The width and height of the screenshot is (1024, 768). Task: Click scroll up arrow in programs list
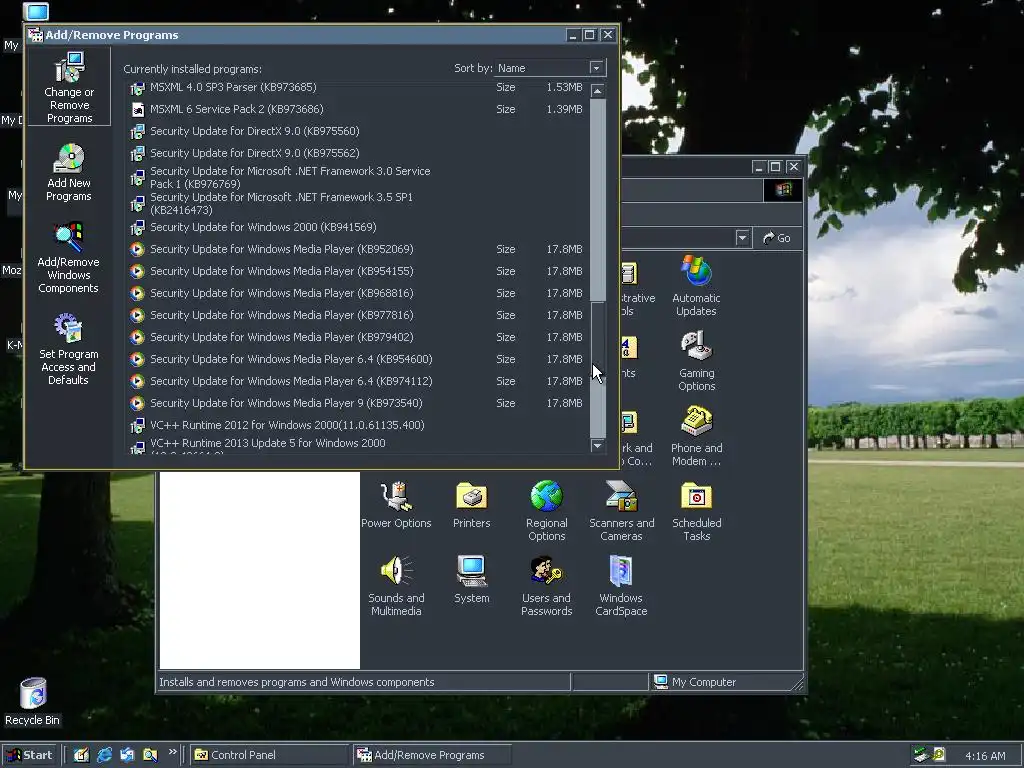pyautogui.click(x=597, y=91)
